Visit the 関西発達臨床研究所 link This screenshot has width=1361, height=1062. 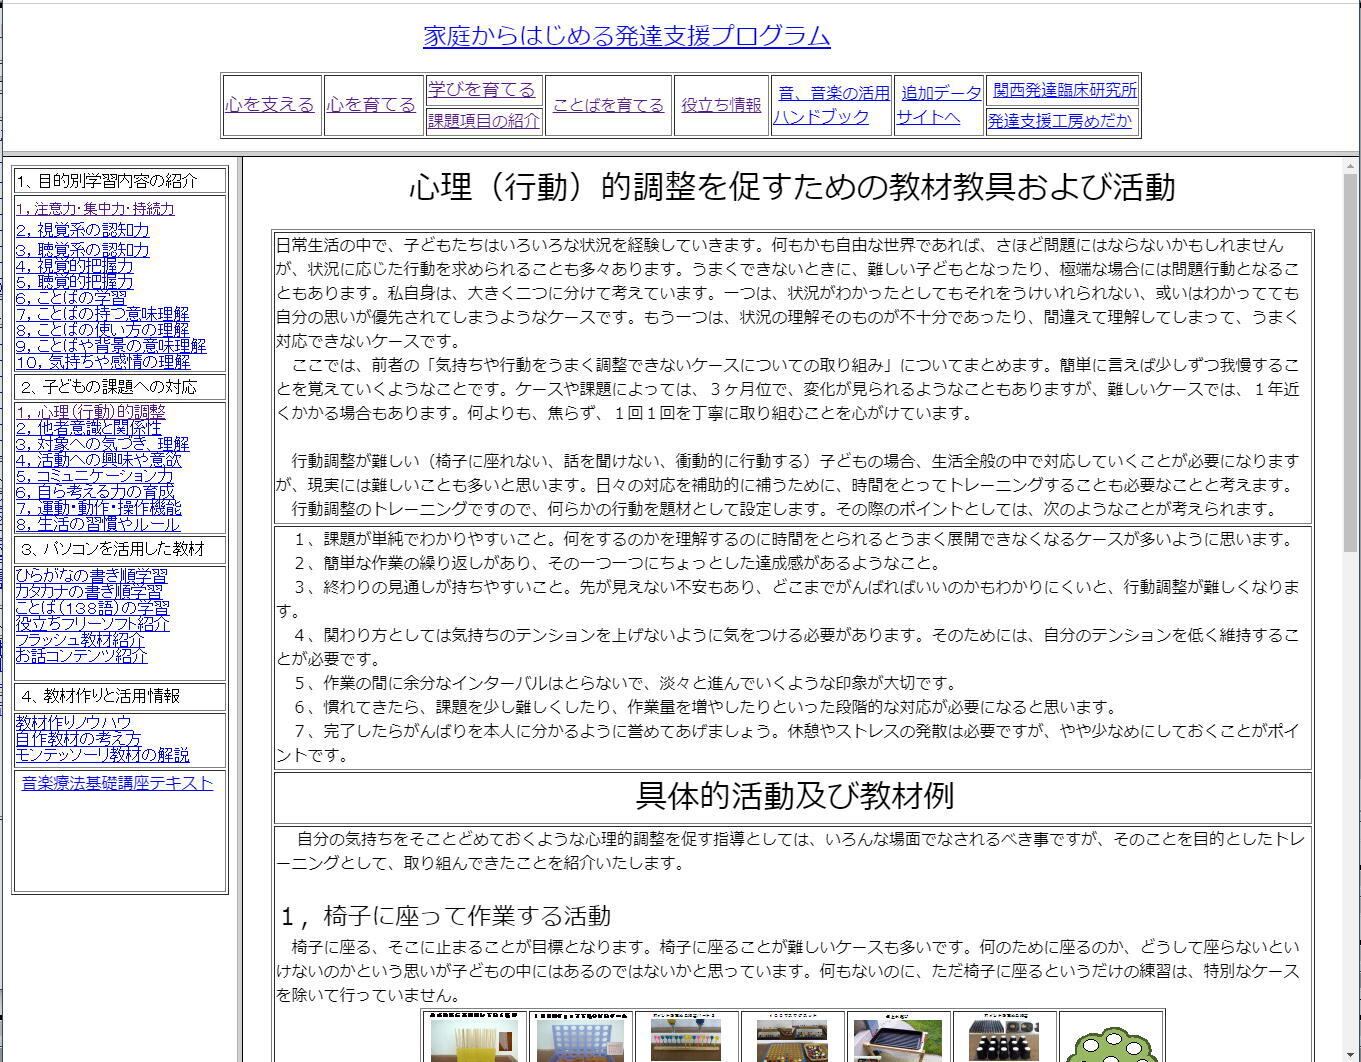pos(1065,90)
